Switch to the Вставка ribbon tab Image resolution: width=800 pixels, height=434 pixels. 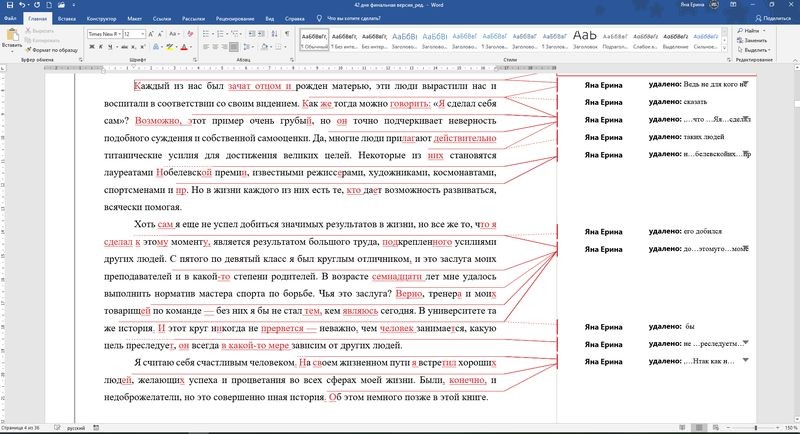[67, 18]
